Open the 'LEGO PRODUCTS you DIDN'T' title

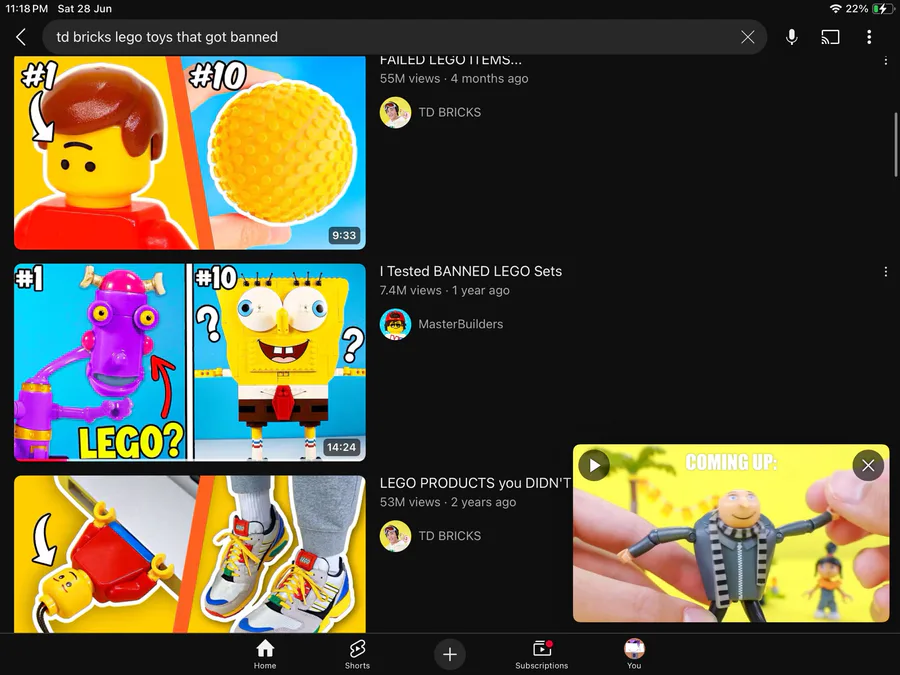point(475,483)
